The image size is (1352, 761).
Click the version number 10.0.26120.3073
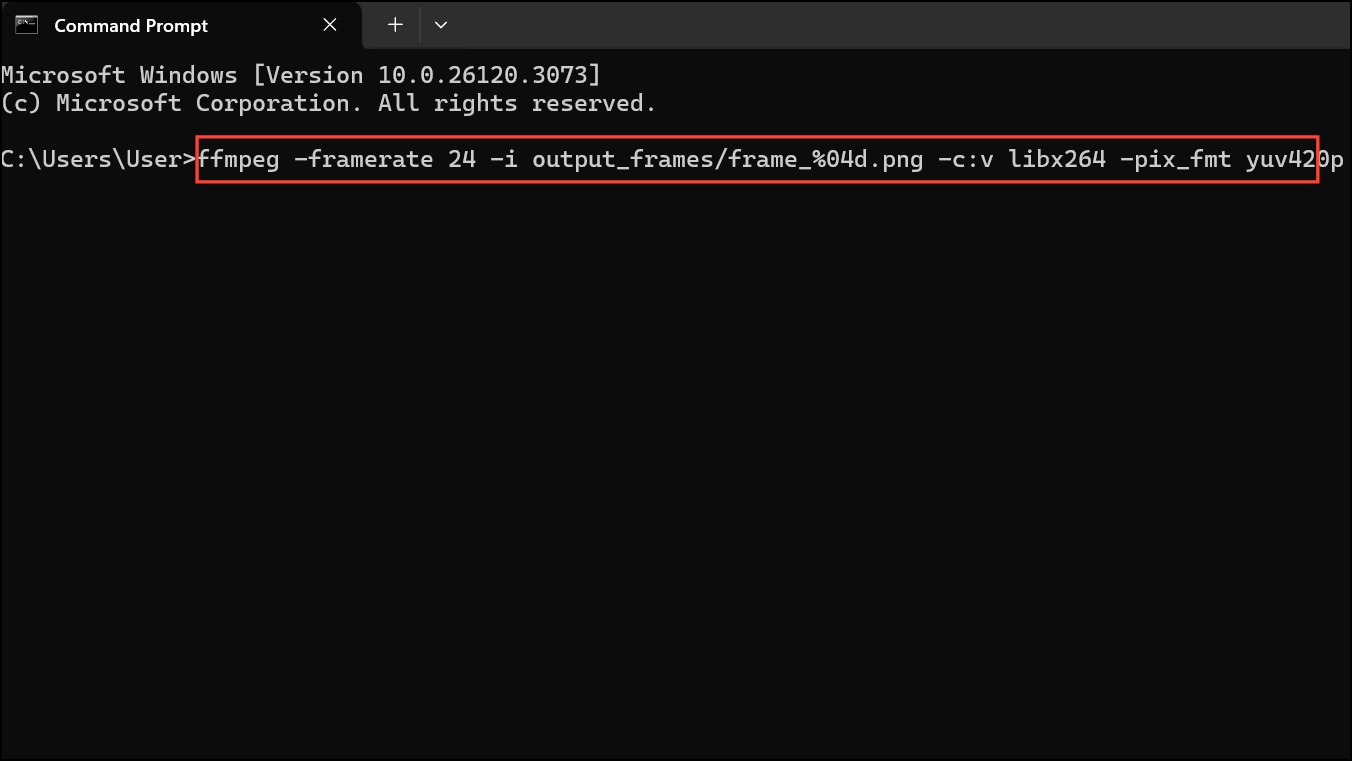484,75
